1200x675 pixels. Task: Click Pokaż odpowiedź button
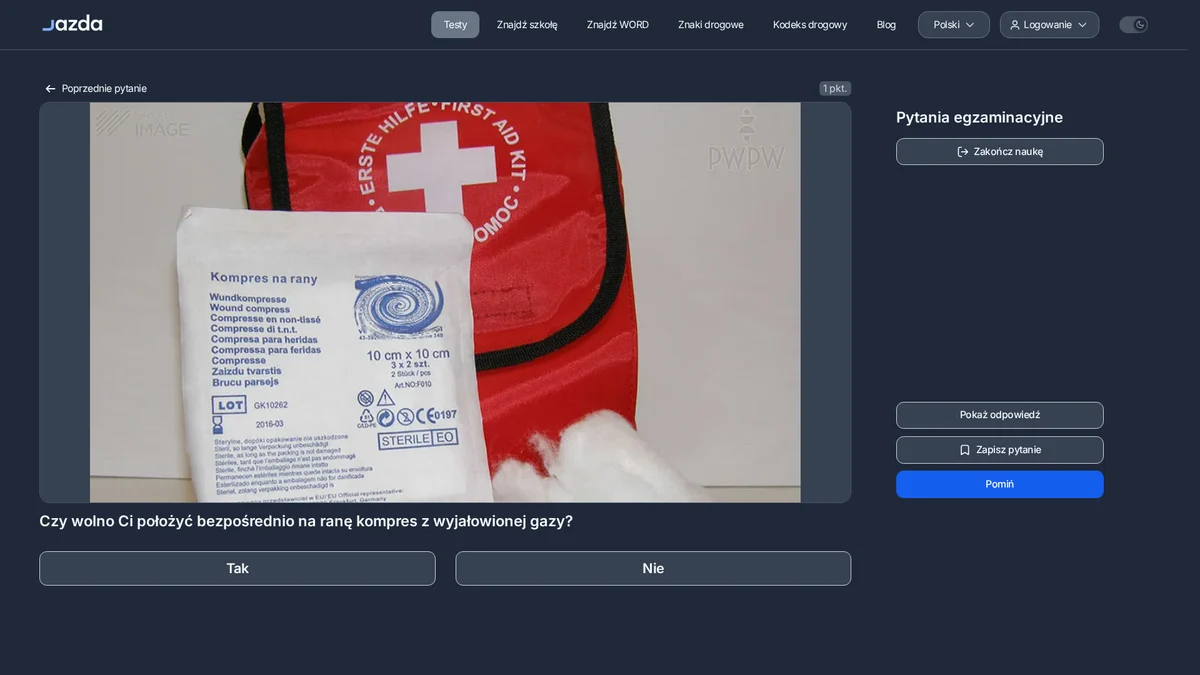click(1000, 415)
